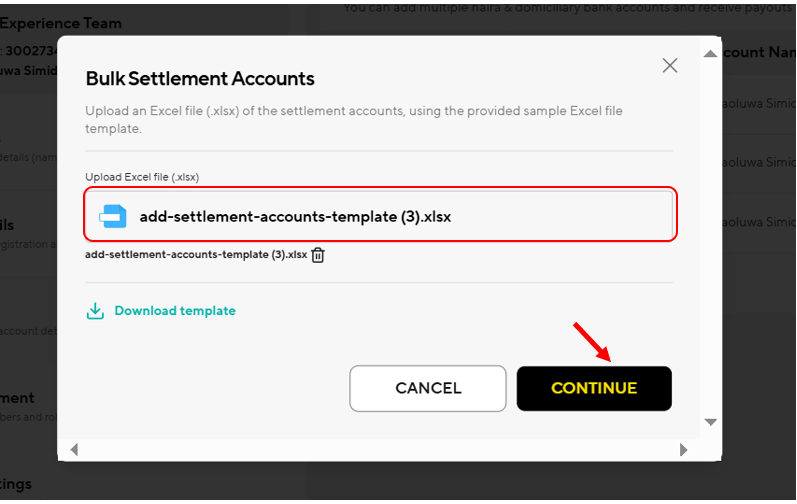Image resolution: width=797 pixels, height=504 pixels.
Task: Click the download arrow icon
Action: coord(95,311)
